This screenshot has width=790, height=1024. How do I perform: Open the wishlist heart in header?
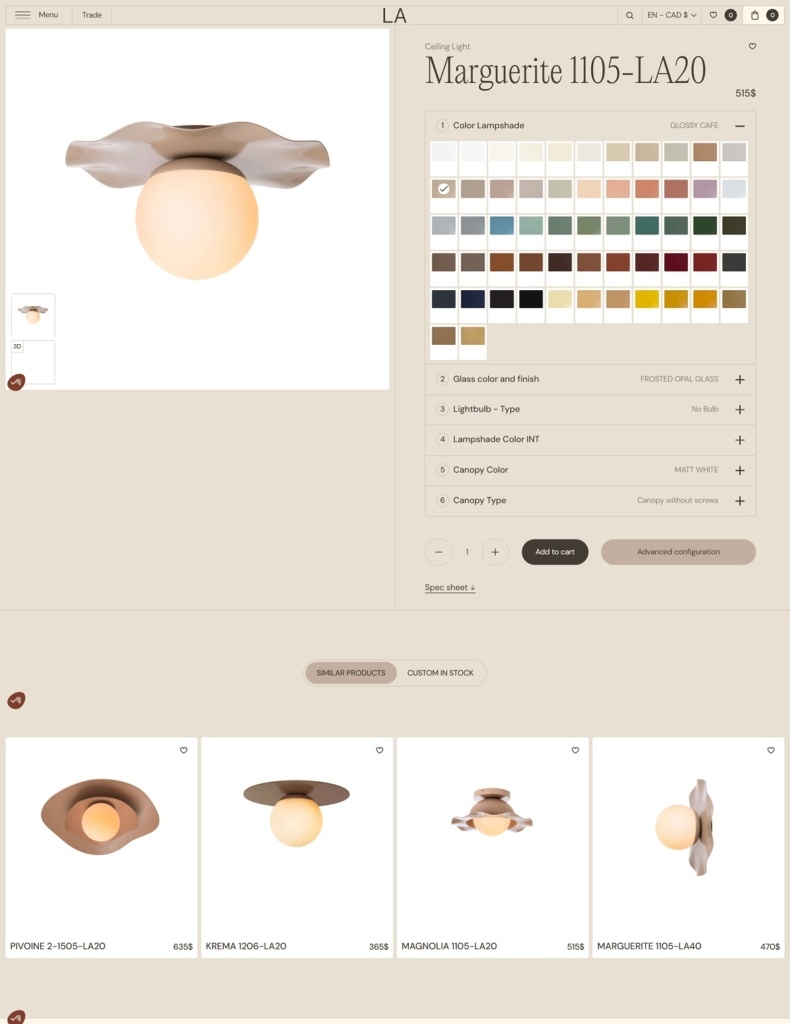[713, 15]
